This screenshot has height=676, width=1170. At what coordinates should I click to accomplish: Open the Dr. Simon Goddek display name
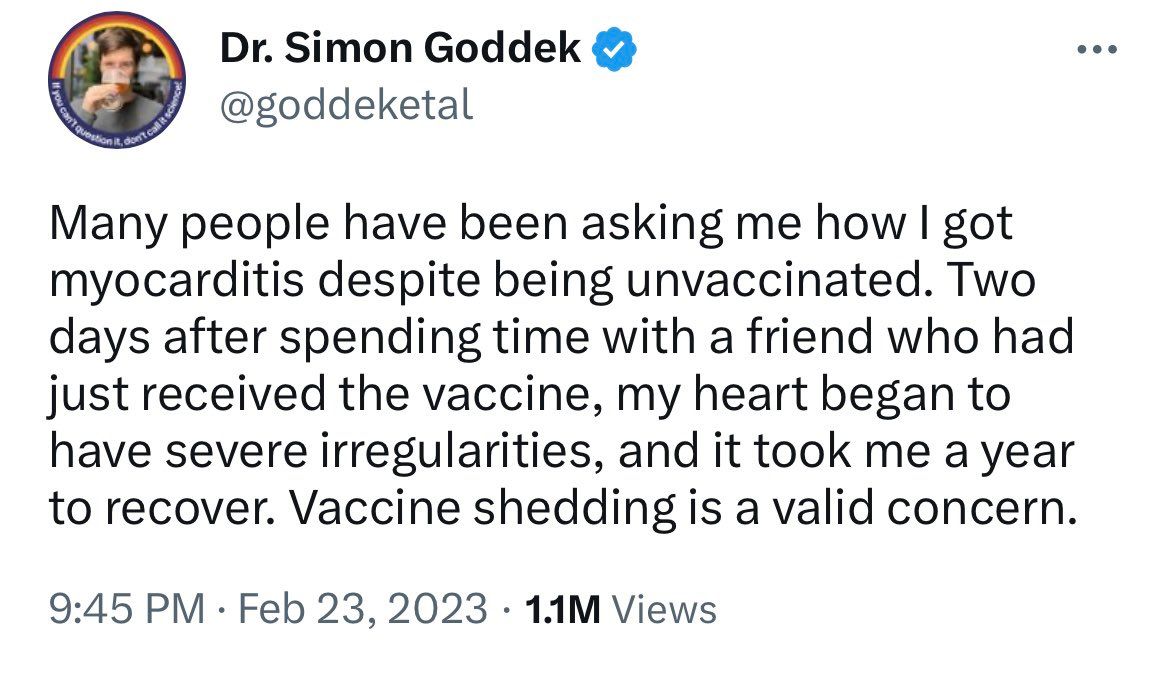coord(400,48)
